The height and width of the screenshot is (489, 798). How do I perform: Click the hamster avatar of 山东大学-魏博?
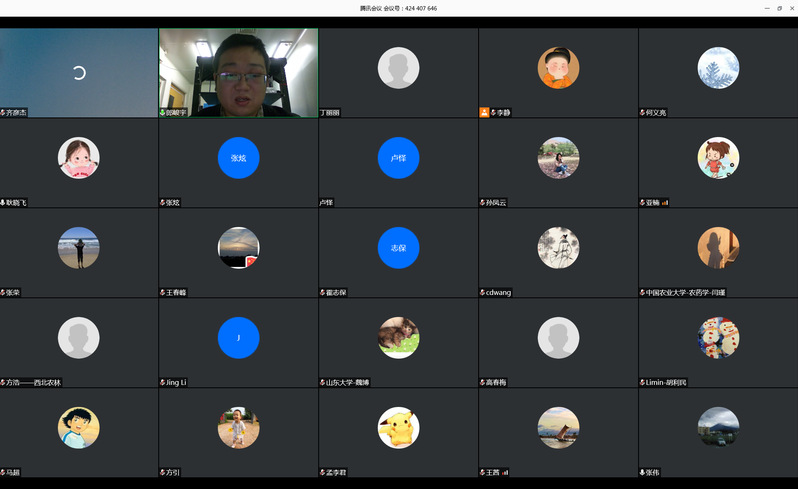(x=398, y=337)
